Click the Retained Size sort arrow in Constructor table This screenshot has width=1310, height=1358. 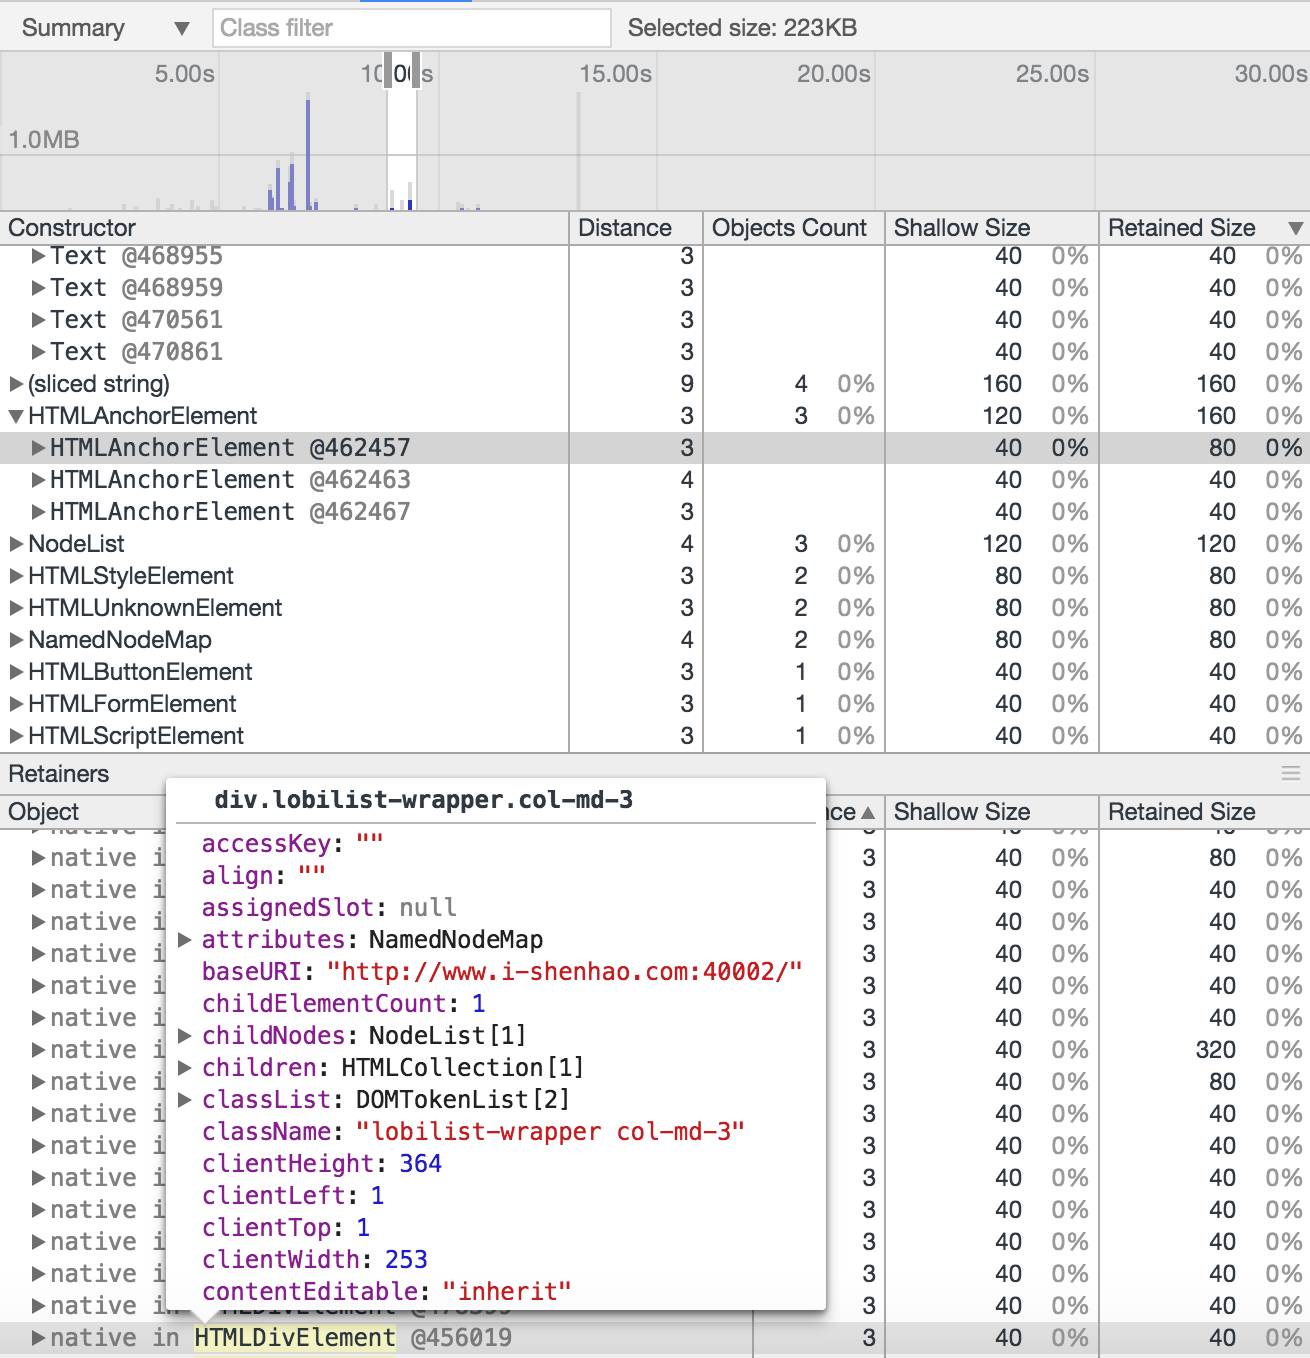[x=1295, y=228]
